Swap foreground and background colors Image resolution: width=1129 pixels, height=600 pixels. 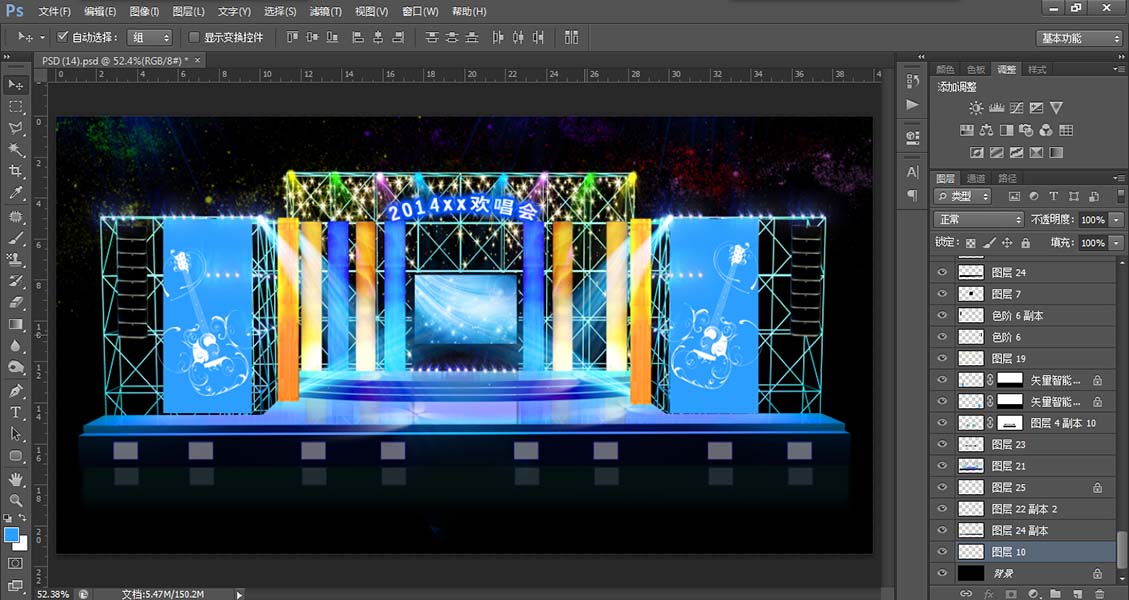[x=23, y=518]
